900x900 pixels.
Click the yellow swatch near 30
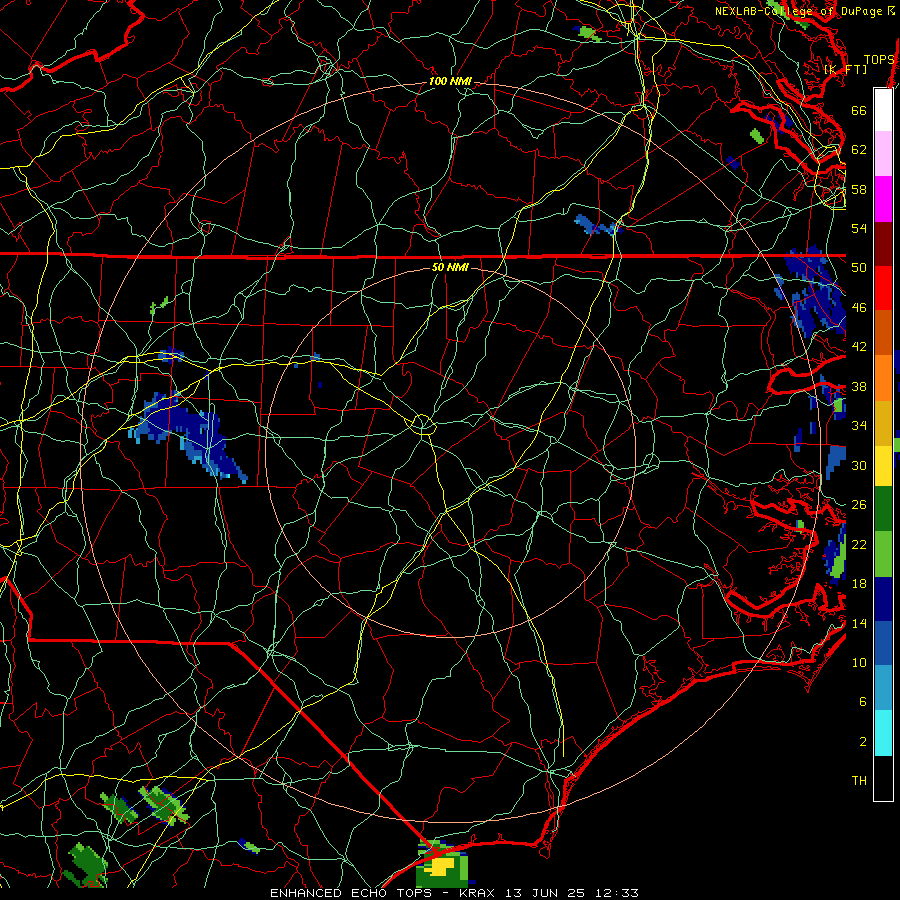point(883,465)
